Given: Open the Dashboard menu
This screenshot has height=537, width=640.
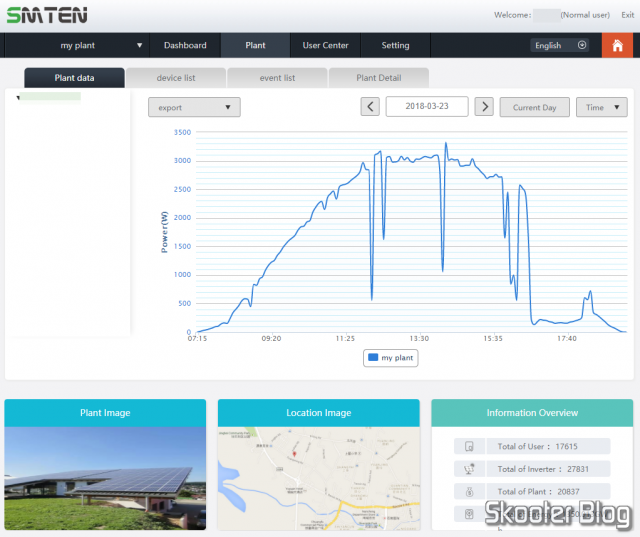Looking at the screenshot, I should [x=185, y=45].
